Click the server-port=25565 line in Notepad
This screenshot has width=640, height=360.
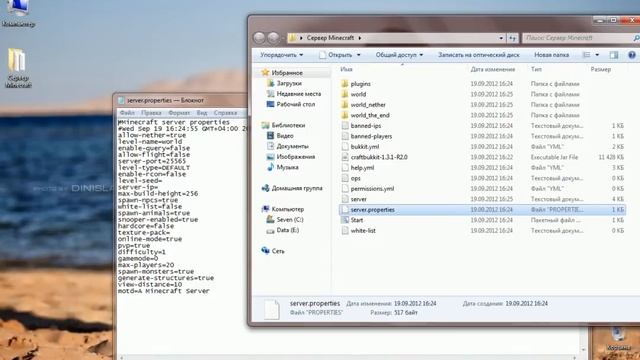152,161
